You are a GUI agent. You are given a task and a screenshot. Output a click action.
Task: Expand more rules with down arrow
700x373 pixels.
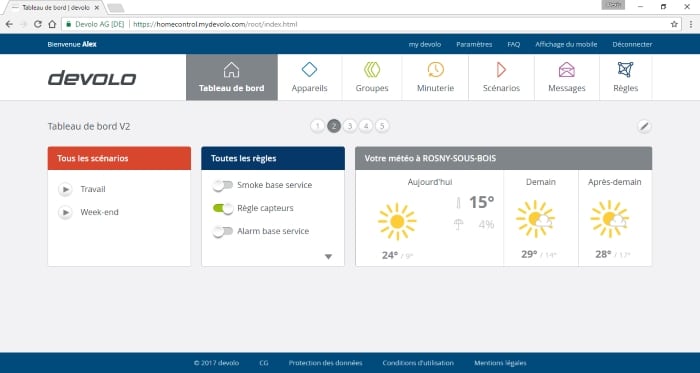point(328,257)
